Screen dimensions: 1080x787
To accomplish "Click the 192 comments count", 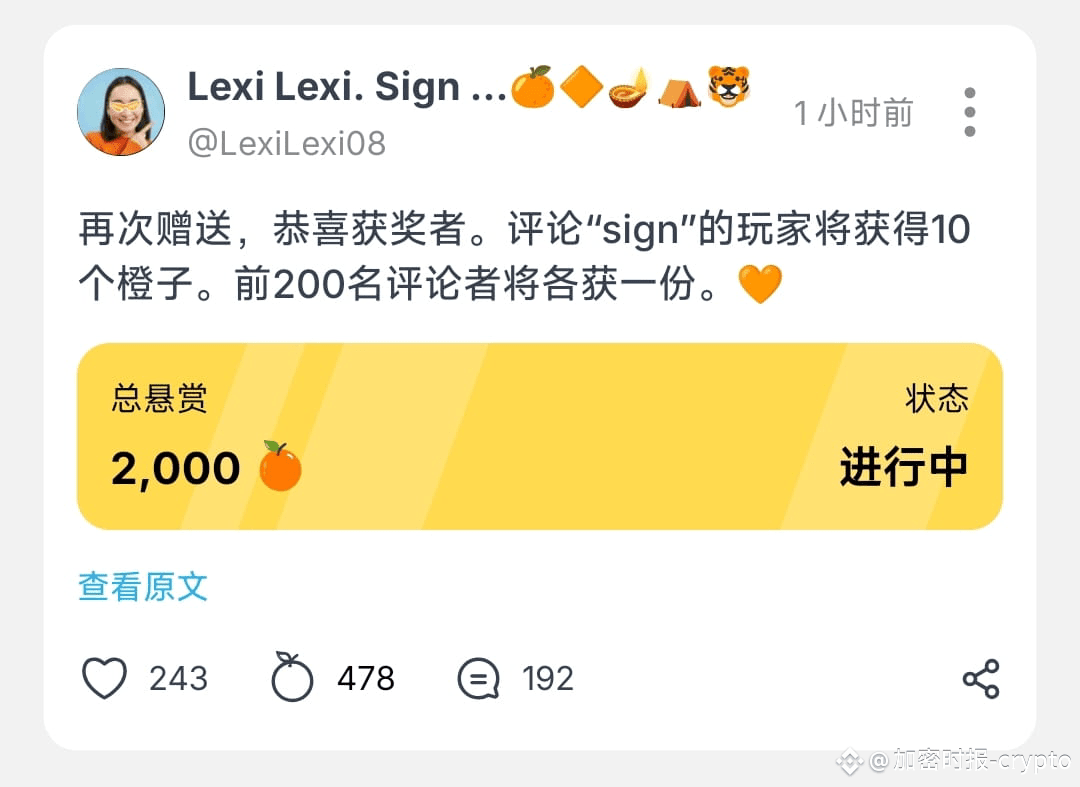I will tap(548, 679).
